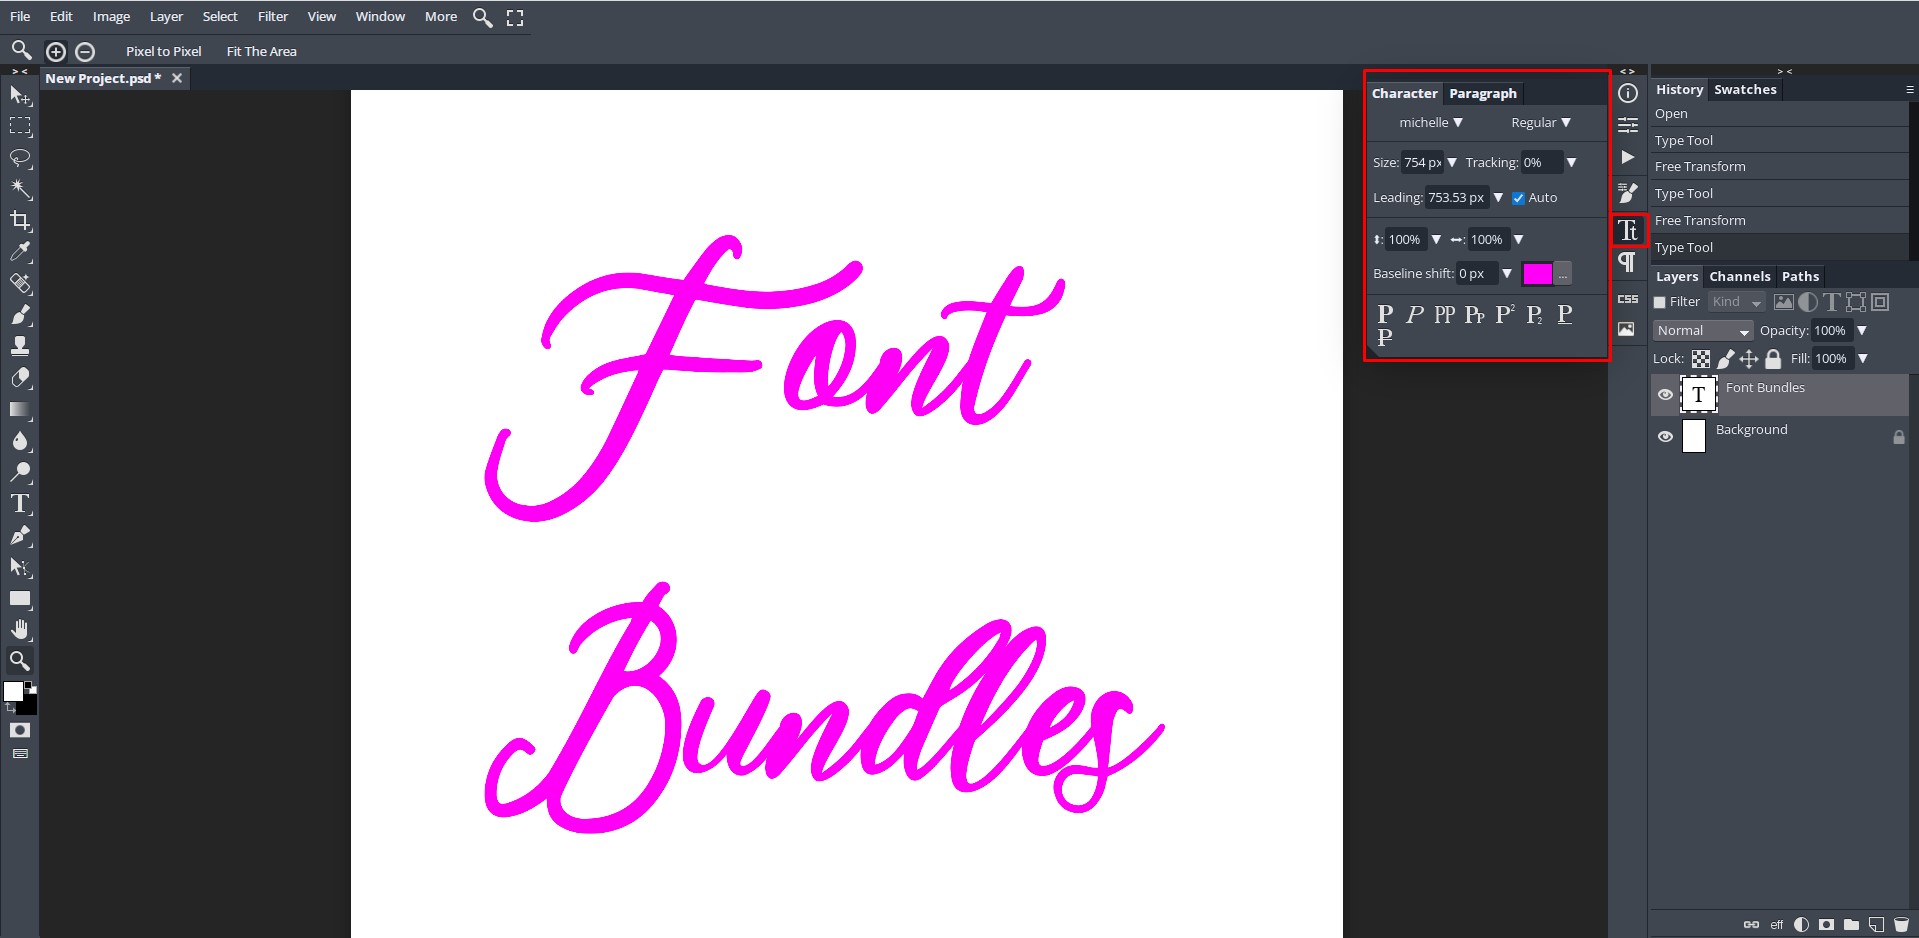Choose the Spot Healing bandage tool
1919x938 pixels.
click(x=20, y=283)
